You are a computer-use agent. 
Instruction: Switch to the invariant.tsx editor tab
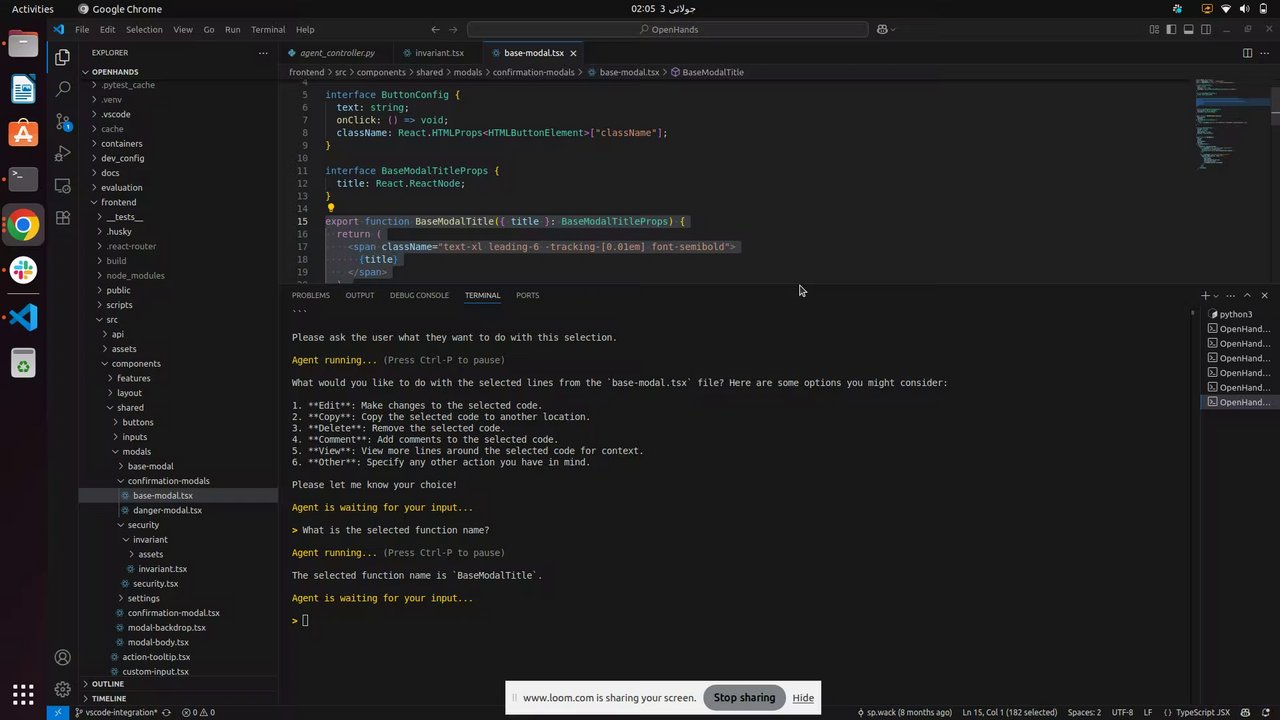[x=436, y=53]
